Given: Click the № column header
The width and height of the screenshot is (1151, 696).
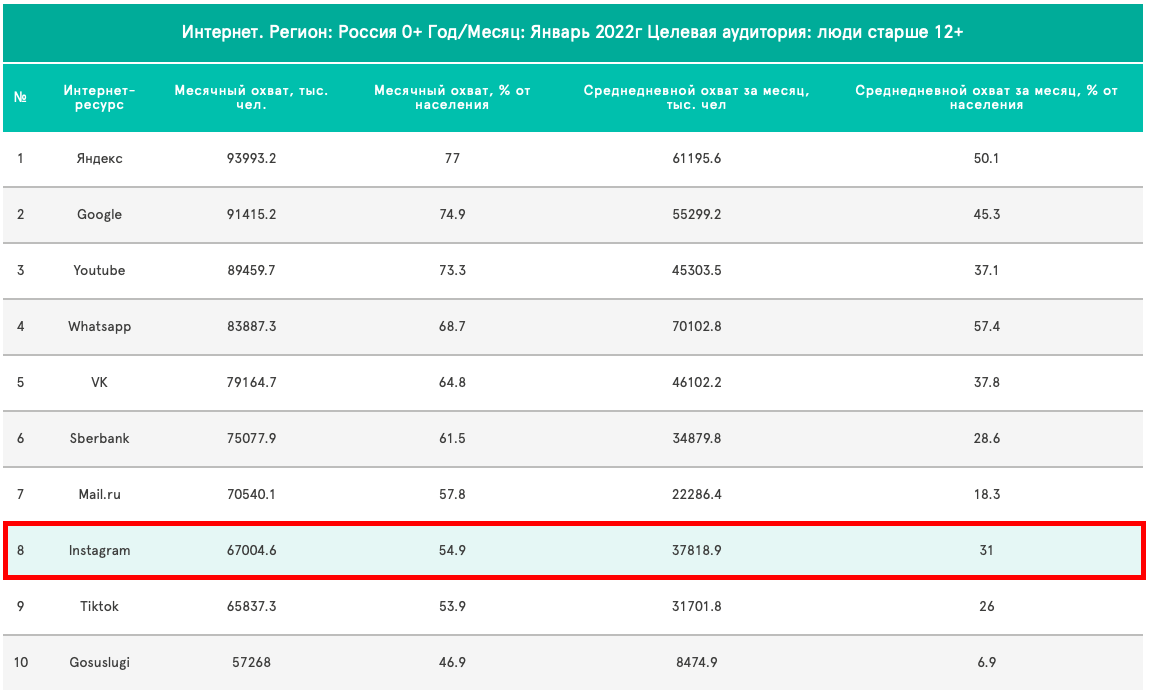Looking at the screenshot, I should pos(21,98).
